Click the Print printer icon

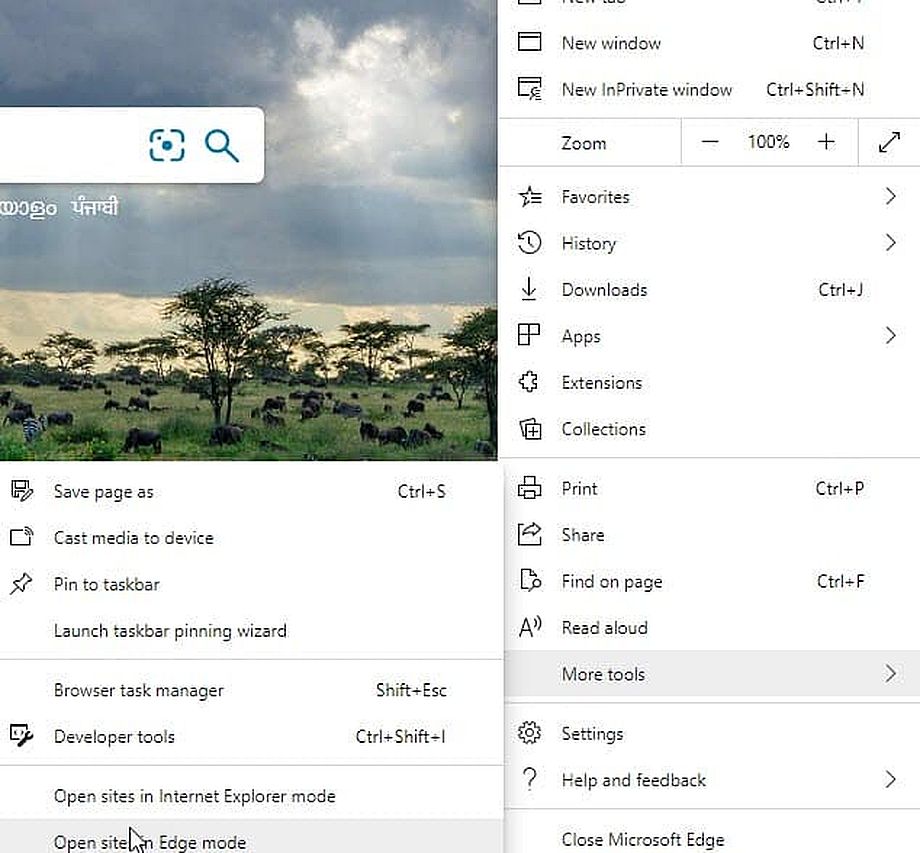click(529, 489)
